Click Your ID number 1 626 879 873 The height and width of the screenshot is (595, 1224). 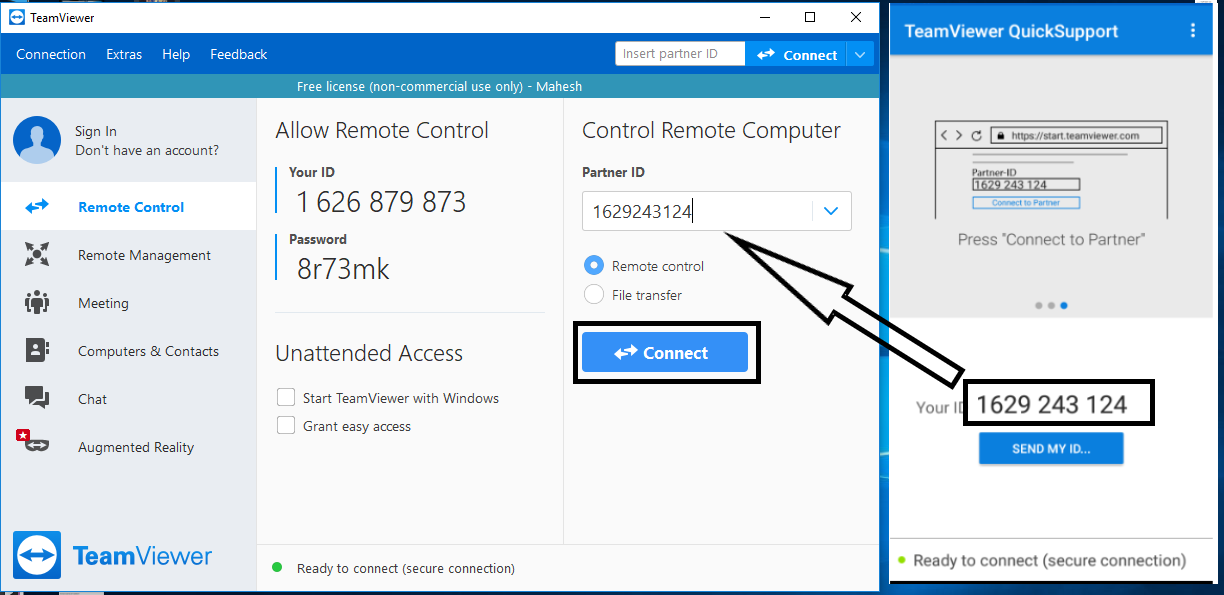pyautogui.click(x=381, y=203)
